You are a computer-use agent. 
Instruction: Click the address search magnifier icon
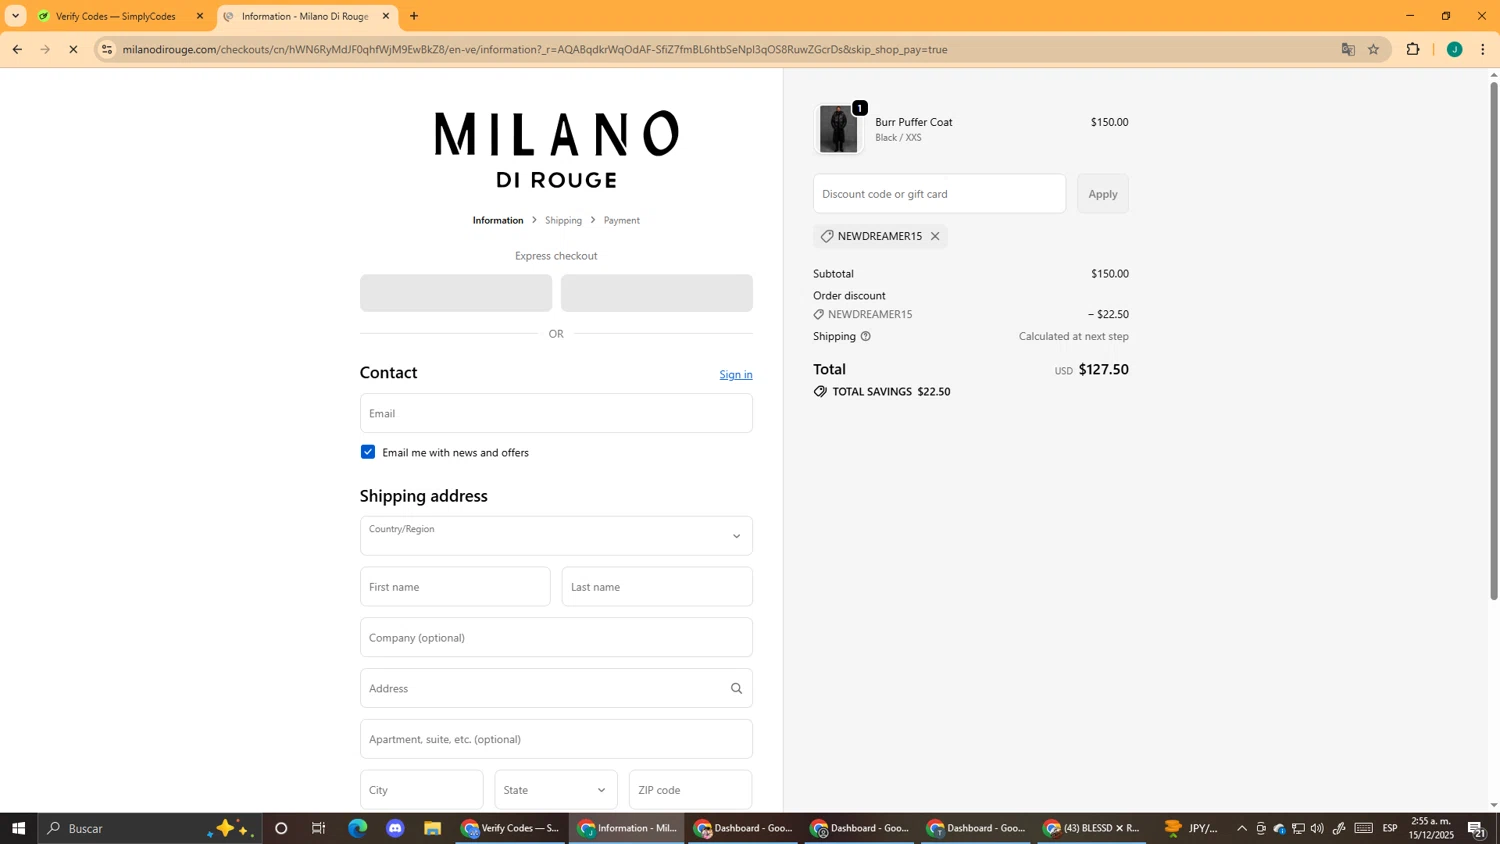click(x=736, y=688)
